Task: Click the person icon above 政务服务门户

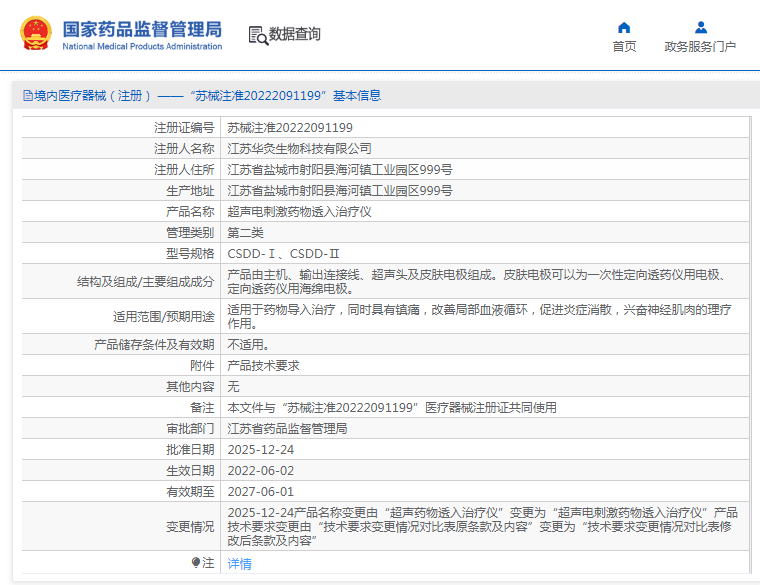Action: (700, 27)
